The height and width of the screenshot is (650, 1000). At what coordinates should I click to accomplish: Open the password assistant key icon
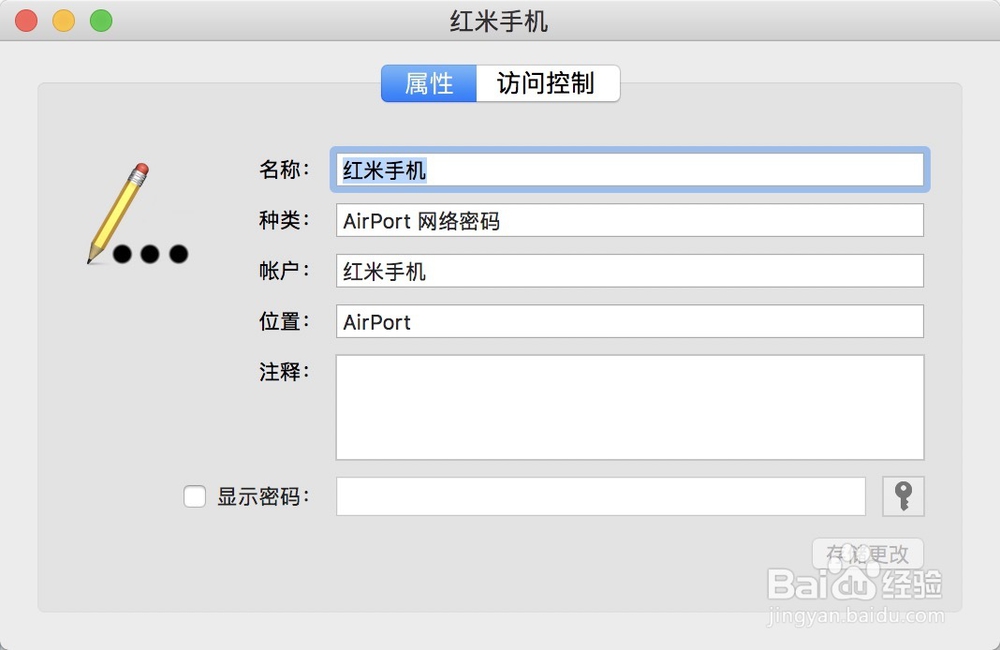(903, 496)
